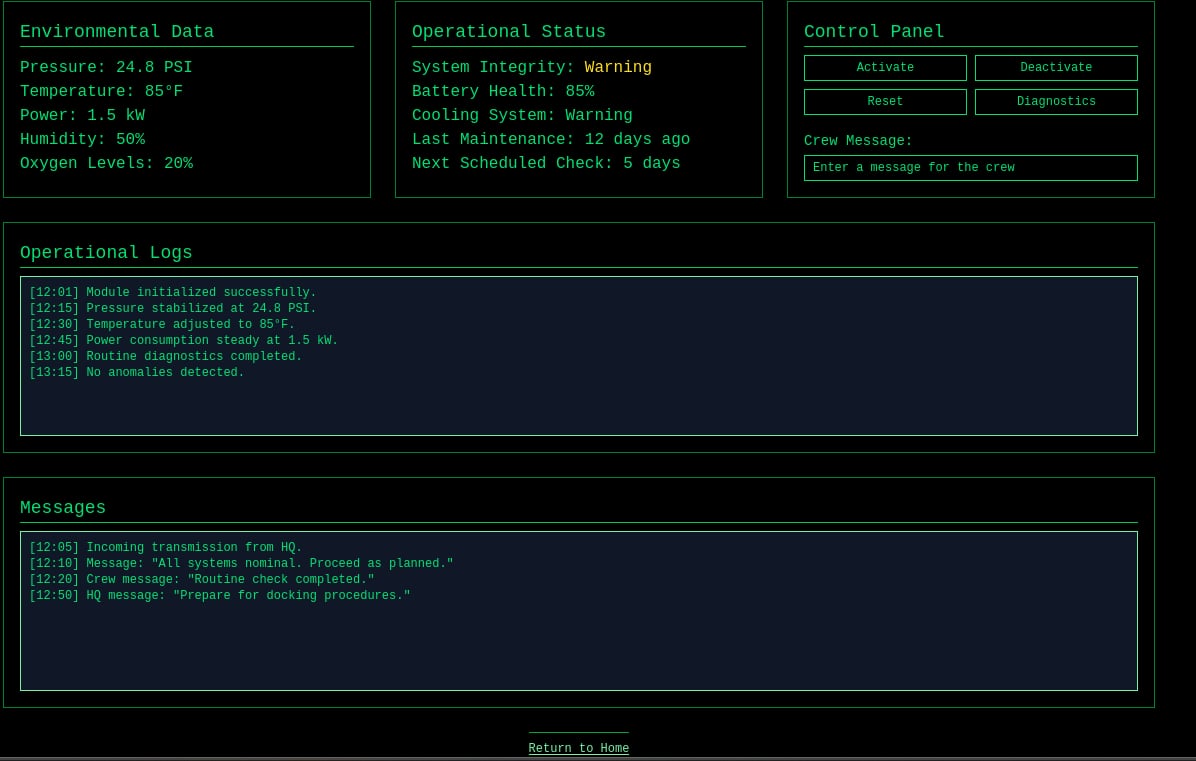Click the Oxygen Levels: 20% value
The width and height of the screenshot is (1196, 761).
[106, 163]
